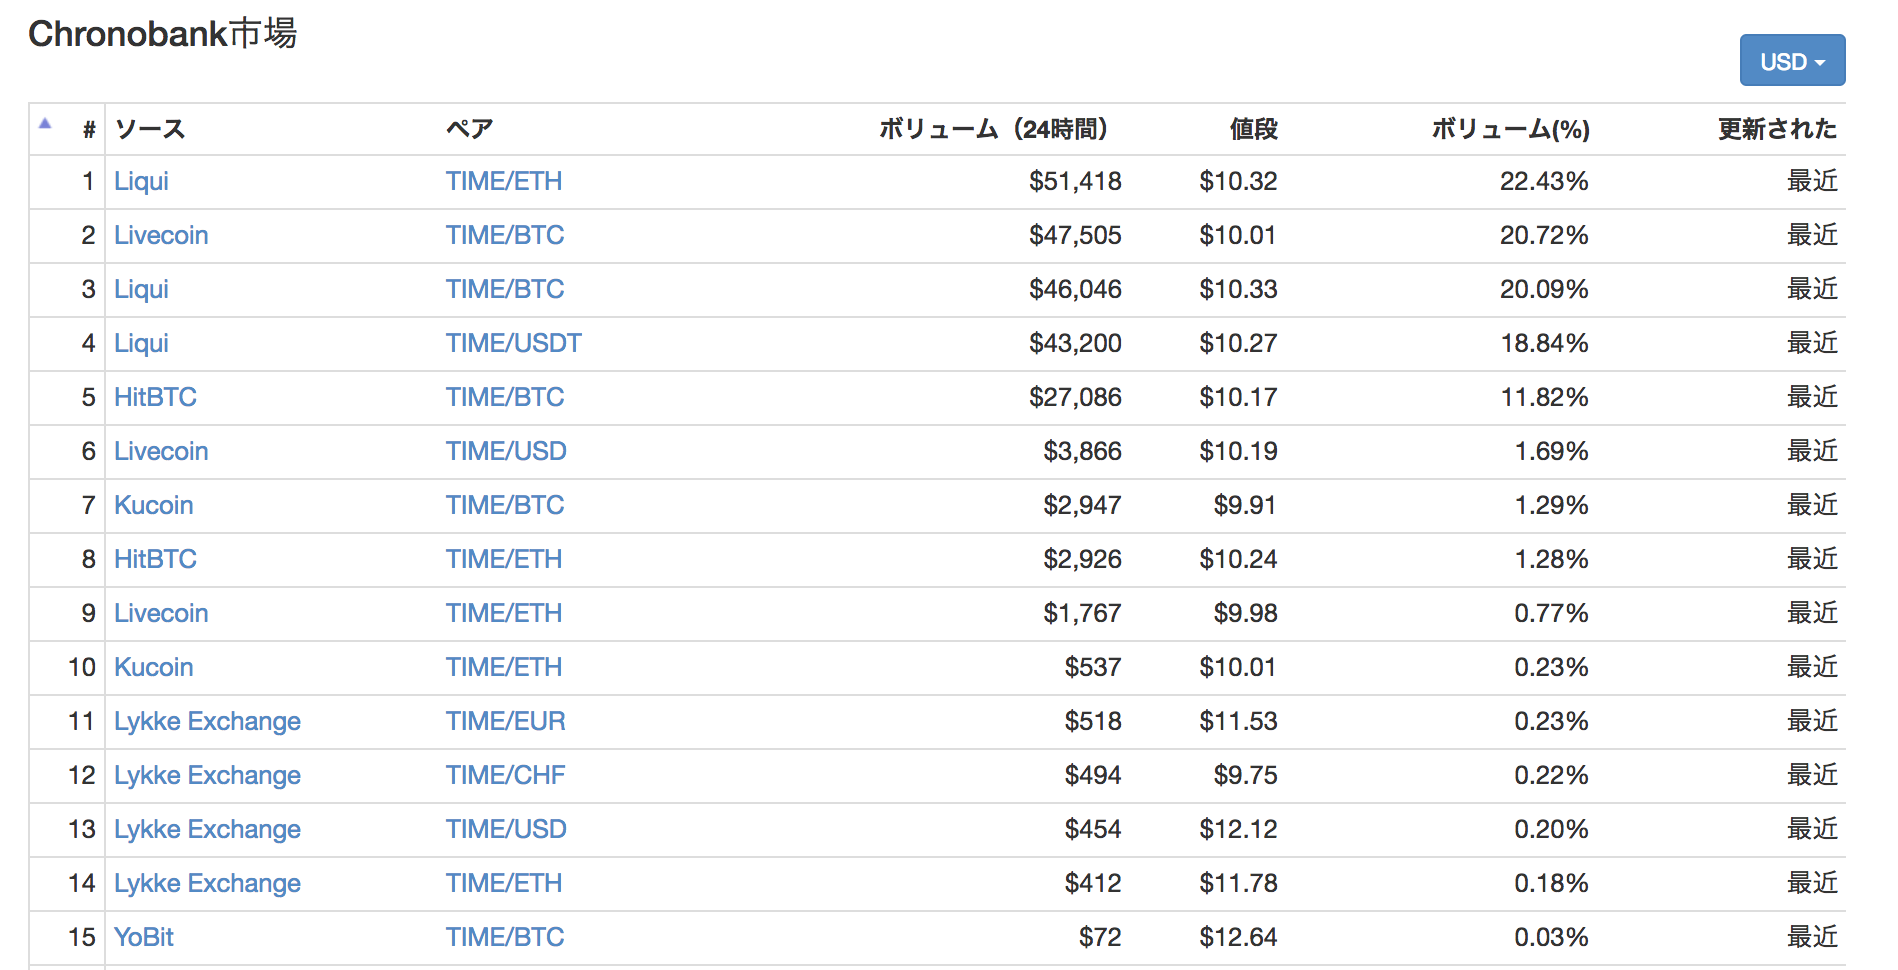
Task: Select the 0.03% volume share
Action: coord(1551,937)
